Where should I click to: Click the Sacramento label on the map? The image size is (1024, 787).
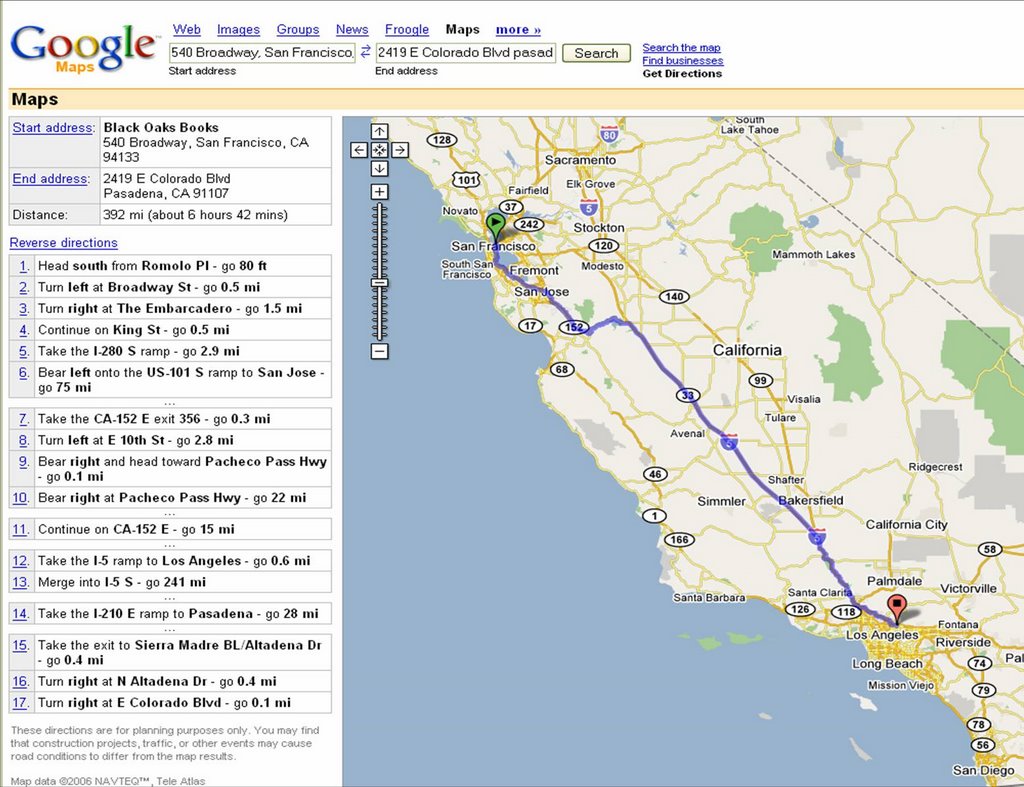click(x=580, y=160)
